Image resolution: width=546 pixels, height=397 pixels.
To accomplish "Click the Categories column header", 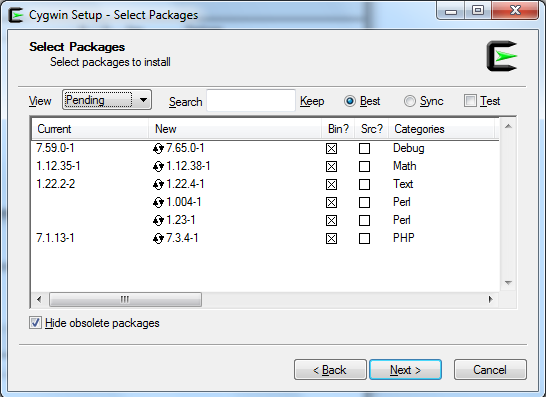I will [x=442, y=129].
